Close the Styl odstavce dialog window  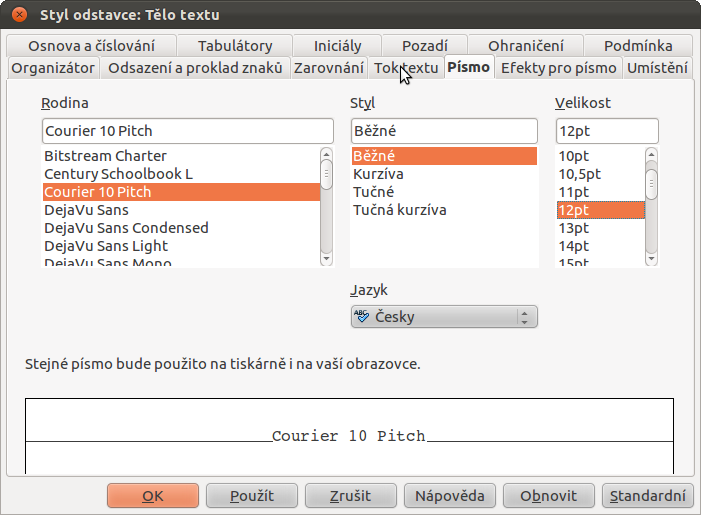19,14
